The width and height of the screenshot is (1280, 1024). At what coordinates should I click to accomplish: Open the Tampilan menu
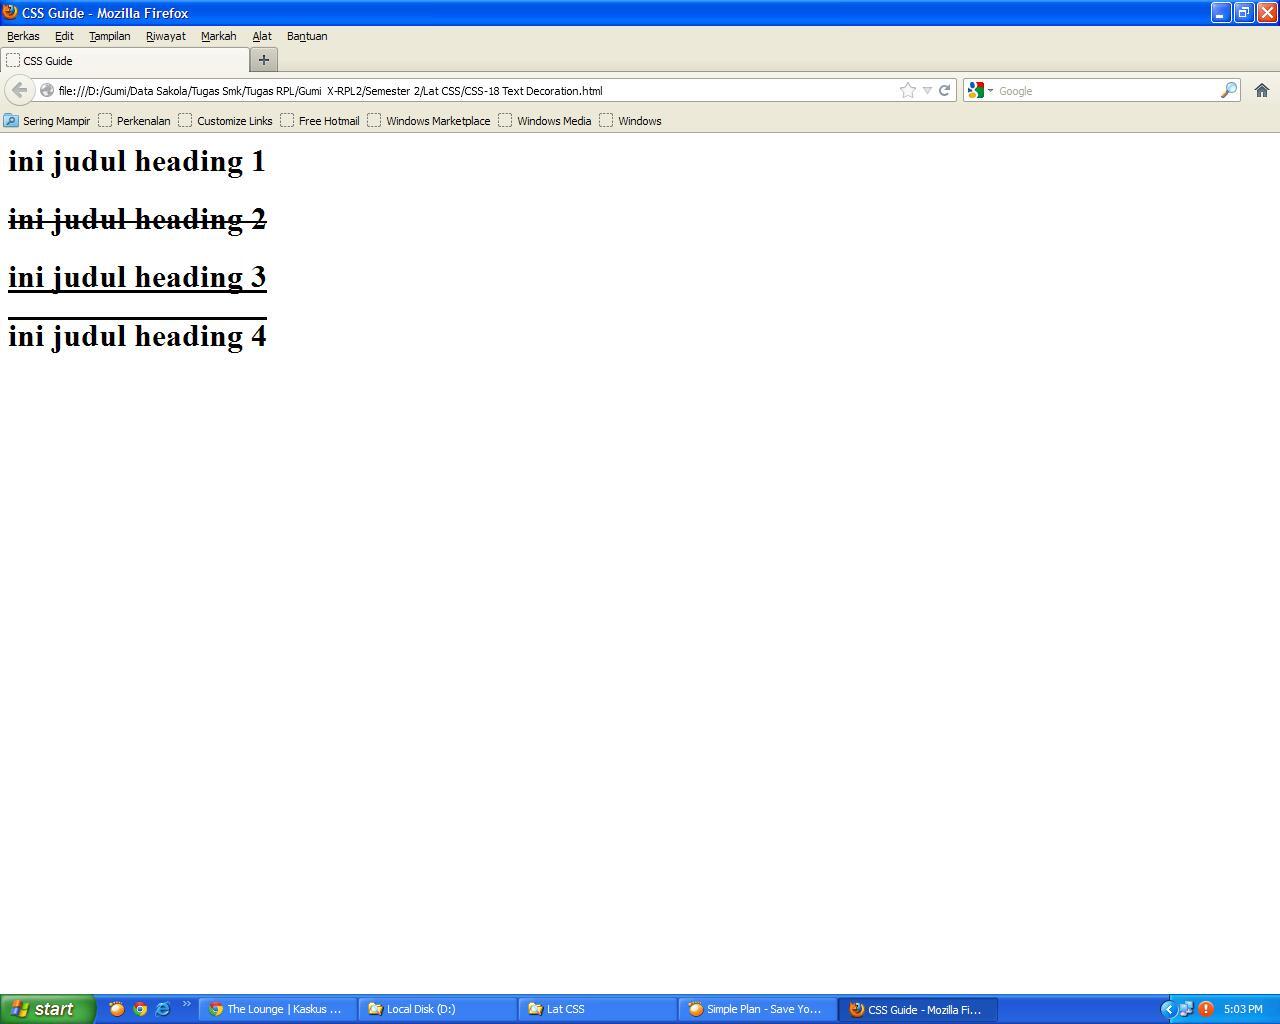tap(109, 36)
